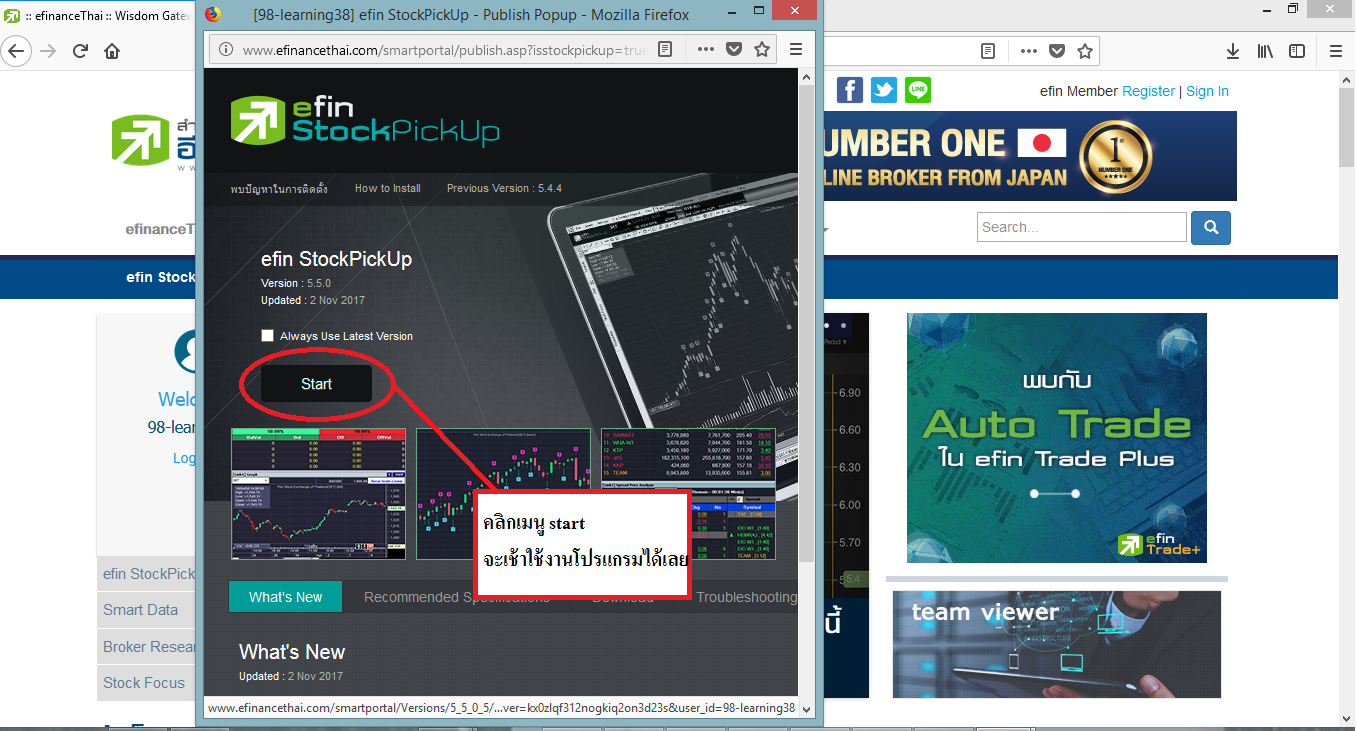Bookmark the popup page with star icon
1357x731 pixels.
pos(762,49)
